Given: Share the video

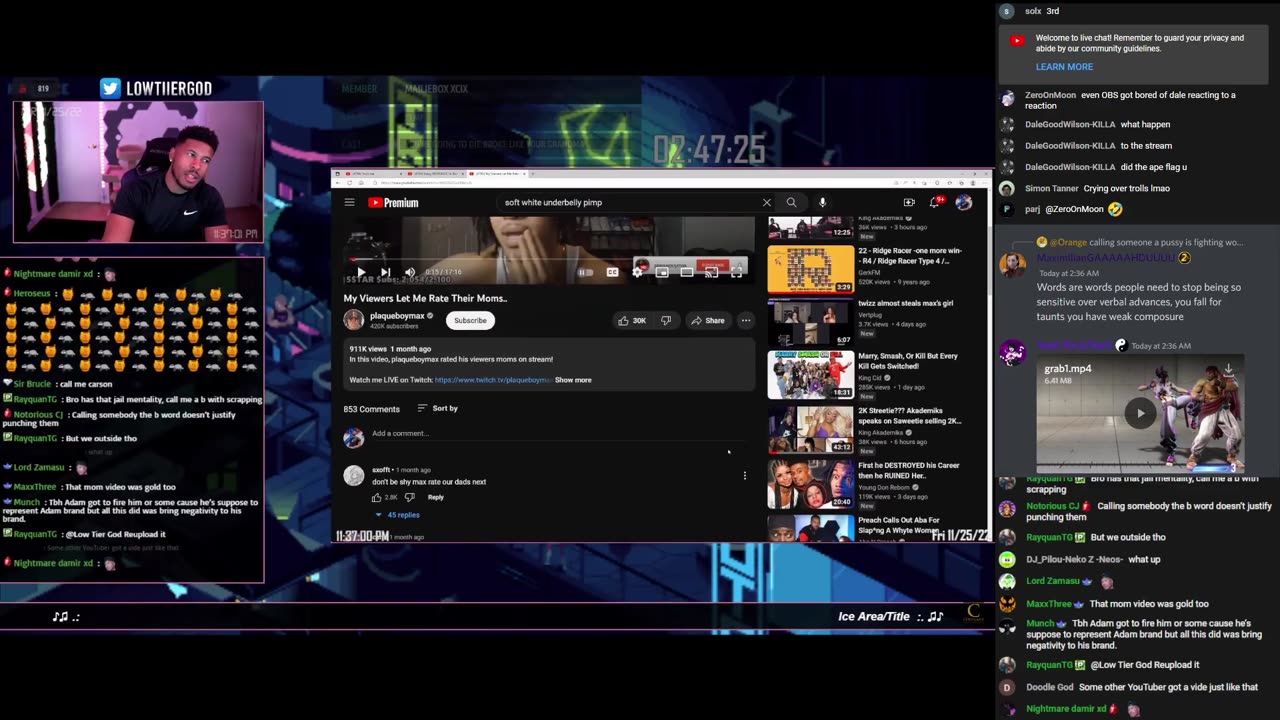Looking at the screenshot, I should tap(707, 320).
